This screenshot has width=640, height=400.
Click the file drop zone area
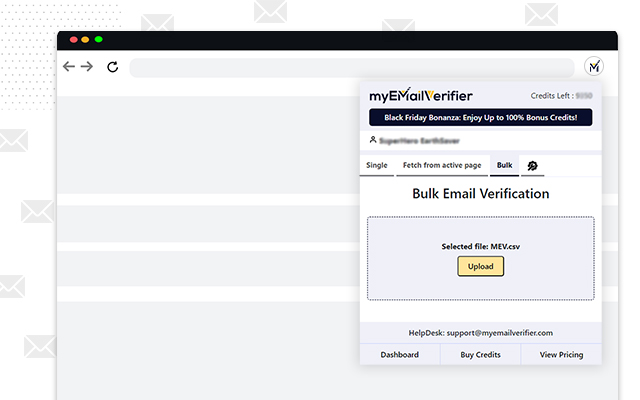(x=480, y=258)
